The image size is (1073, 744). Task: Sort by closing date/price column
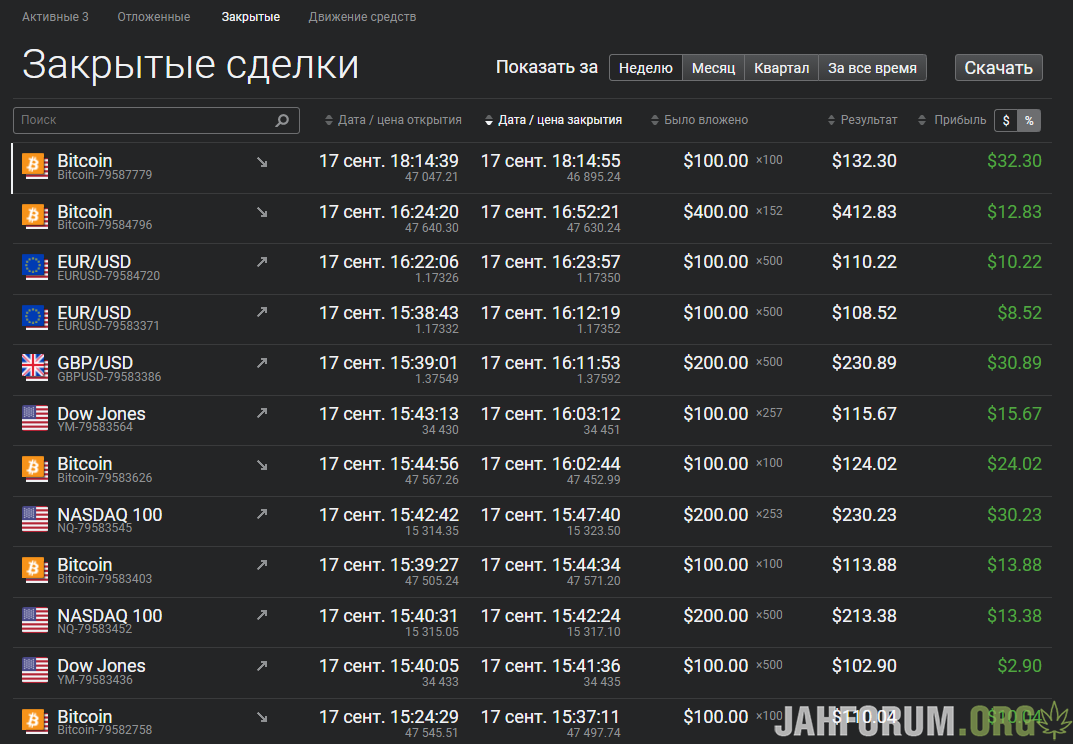tap(553, 120)
